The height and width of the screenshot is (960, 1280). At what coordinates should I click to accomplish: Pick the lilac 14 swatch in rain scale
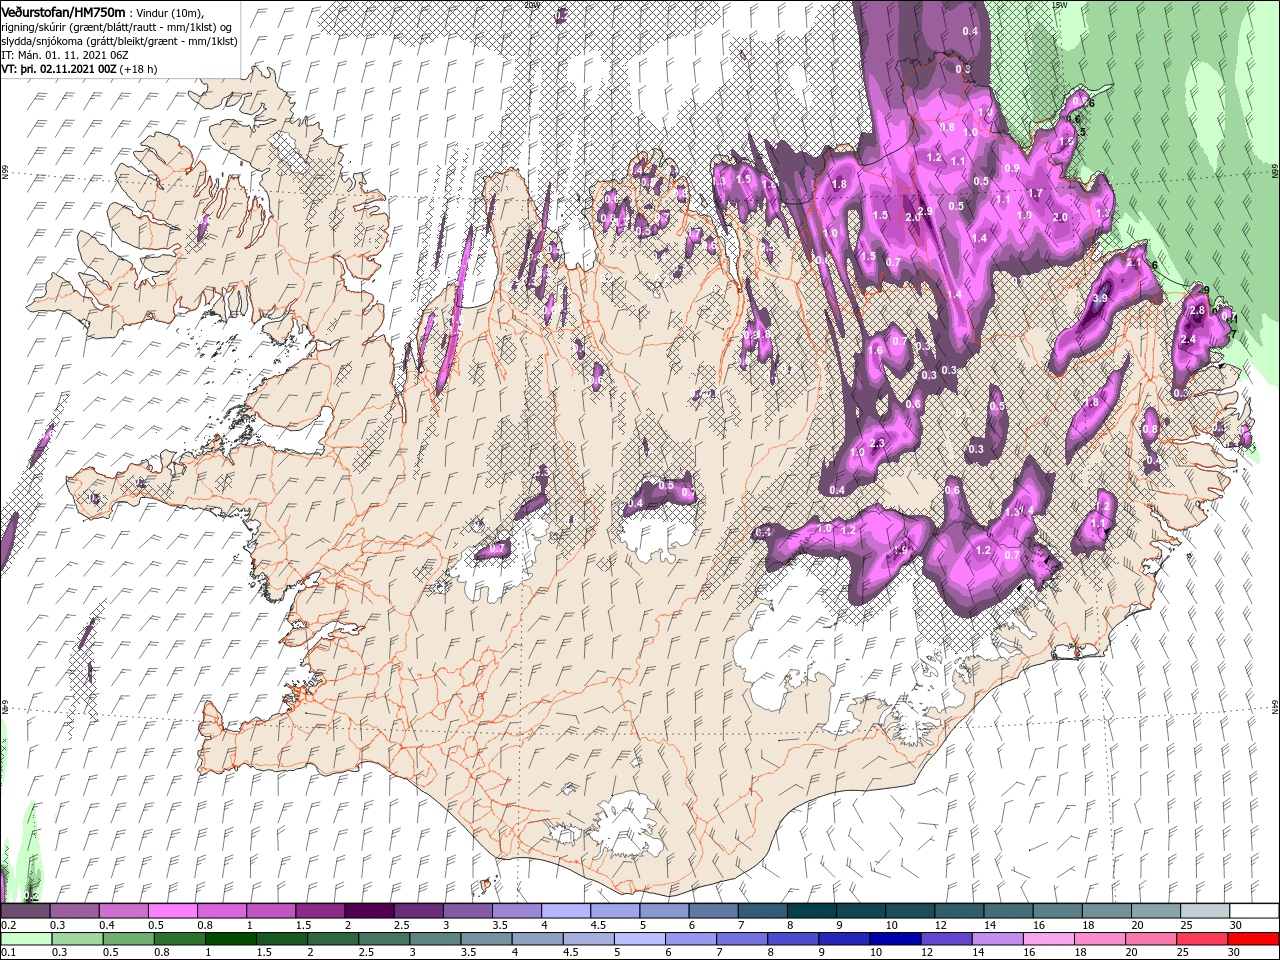(997, 939)
